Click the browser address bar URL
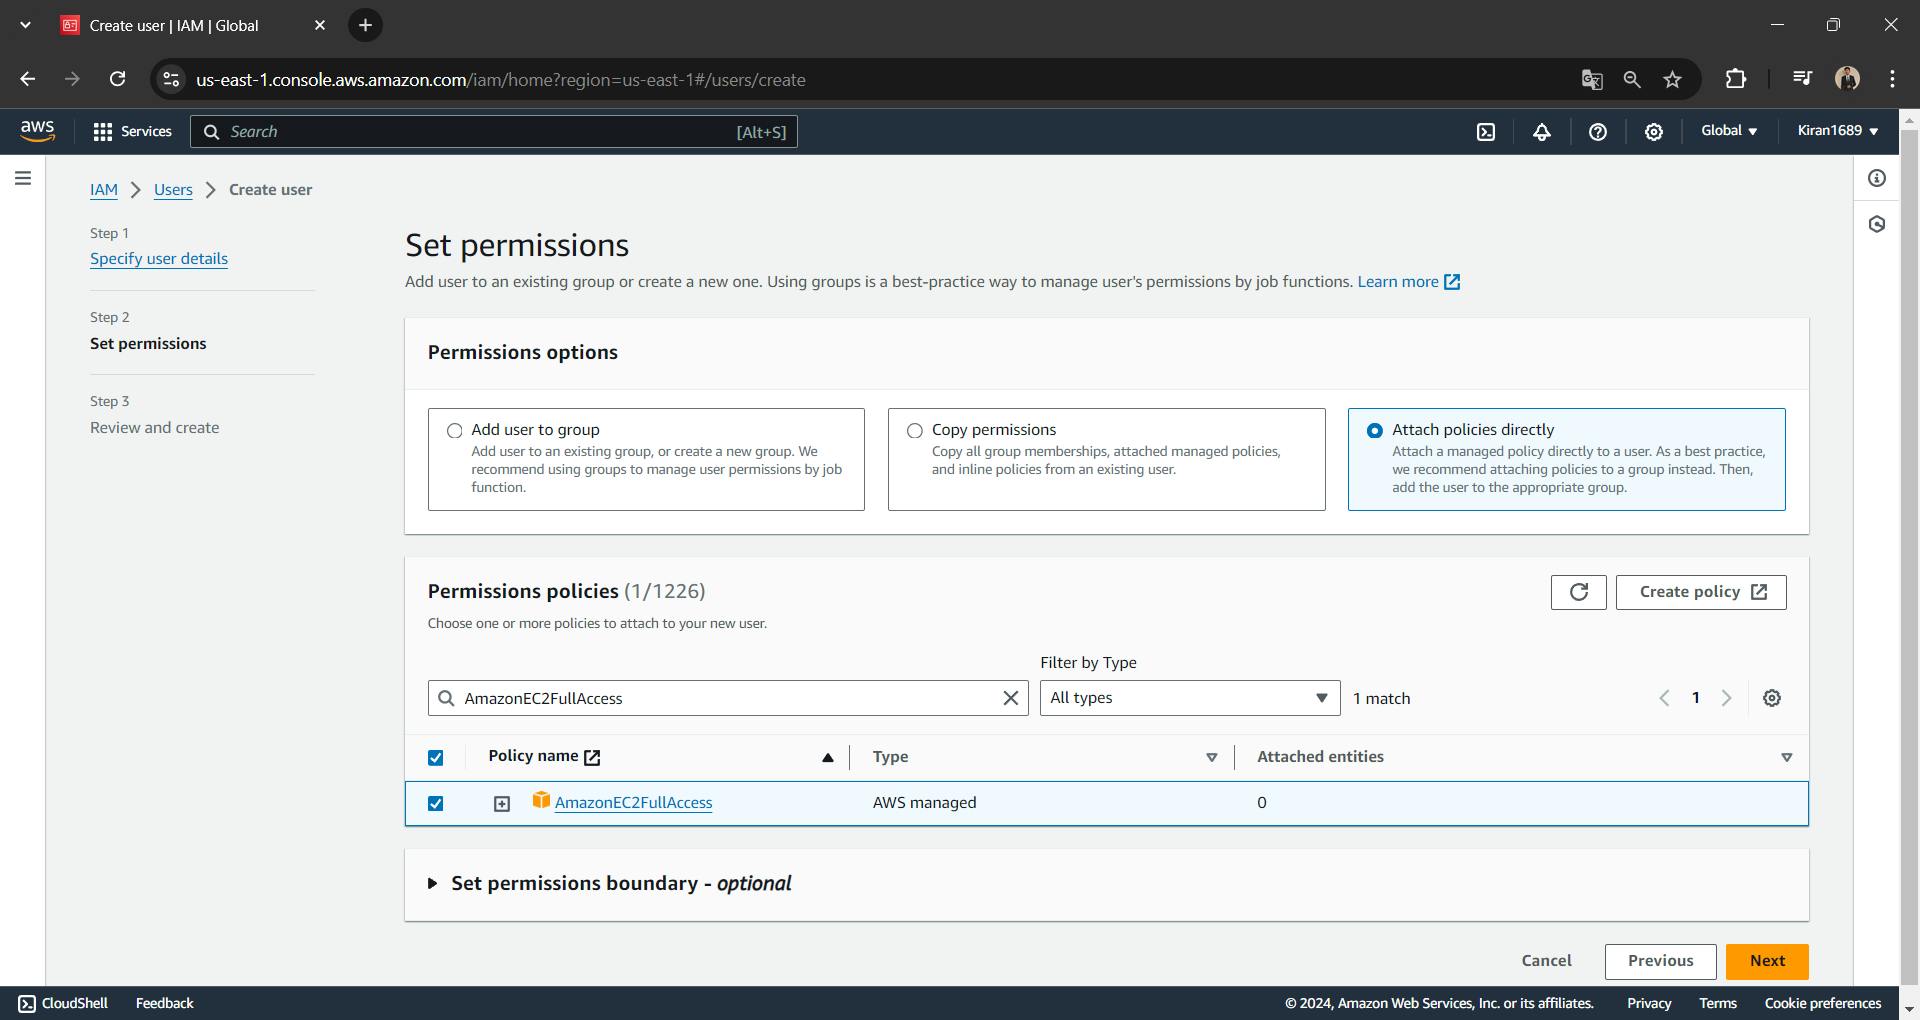The height and width of the screenshot is (1020, 1920). point(501,80)
